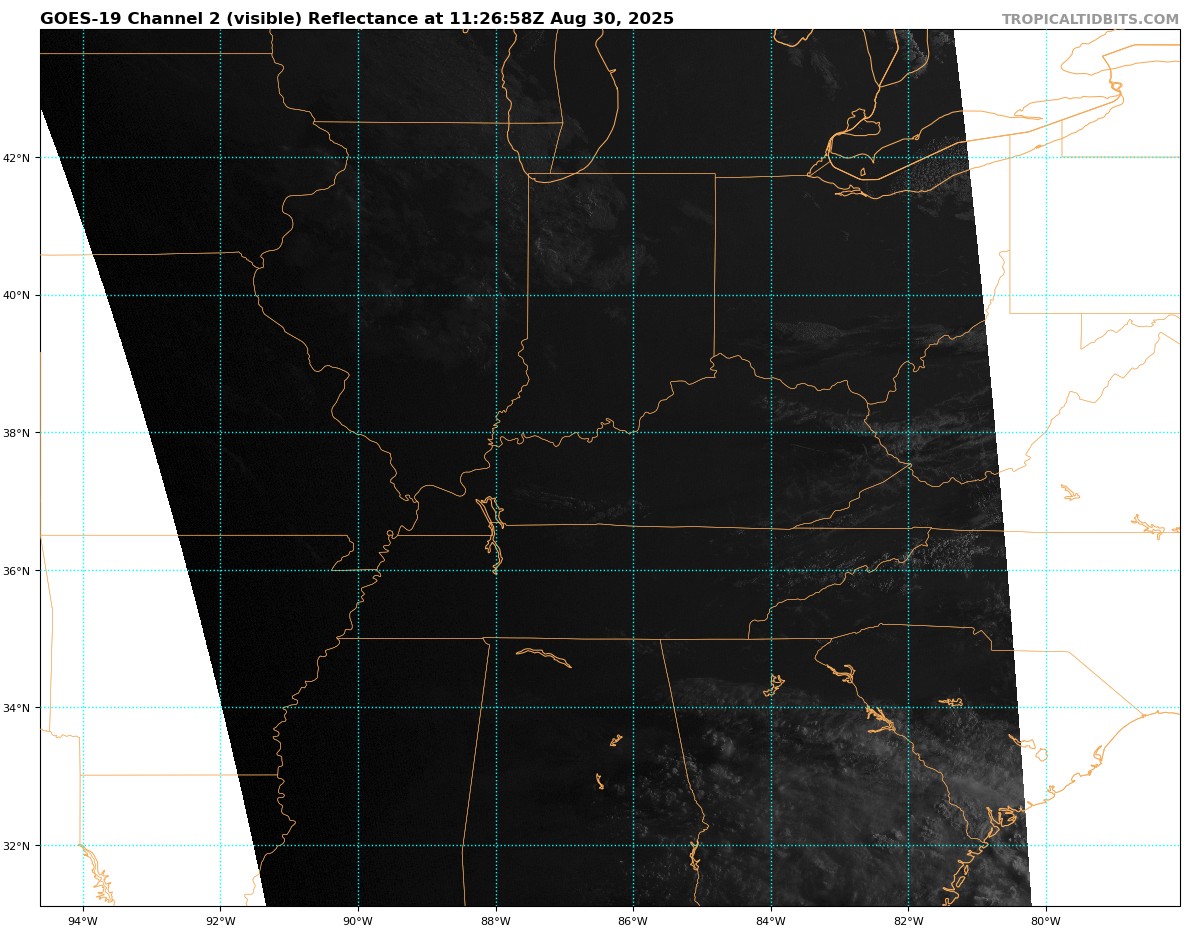Click the 82°W longitude label

908,921
